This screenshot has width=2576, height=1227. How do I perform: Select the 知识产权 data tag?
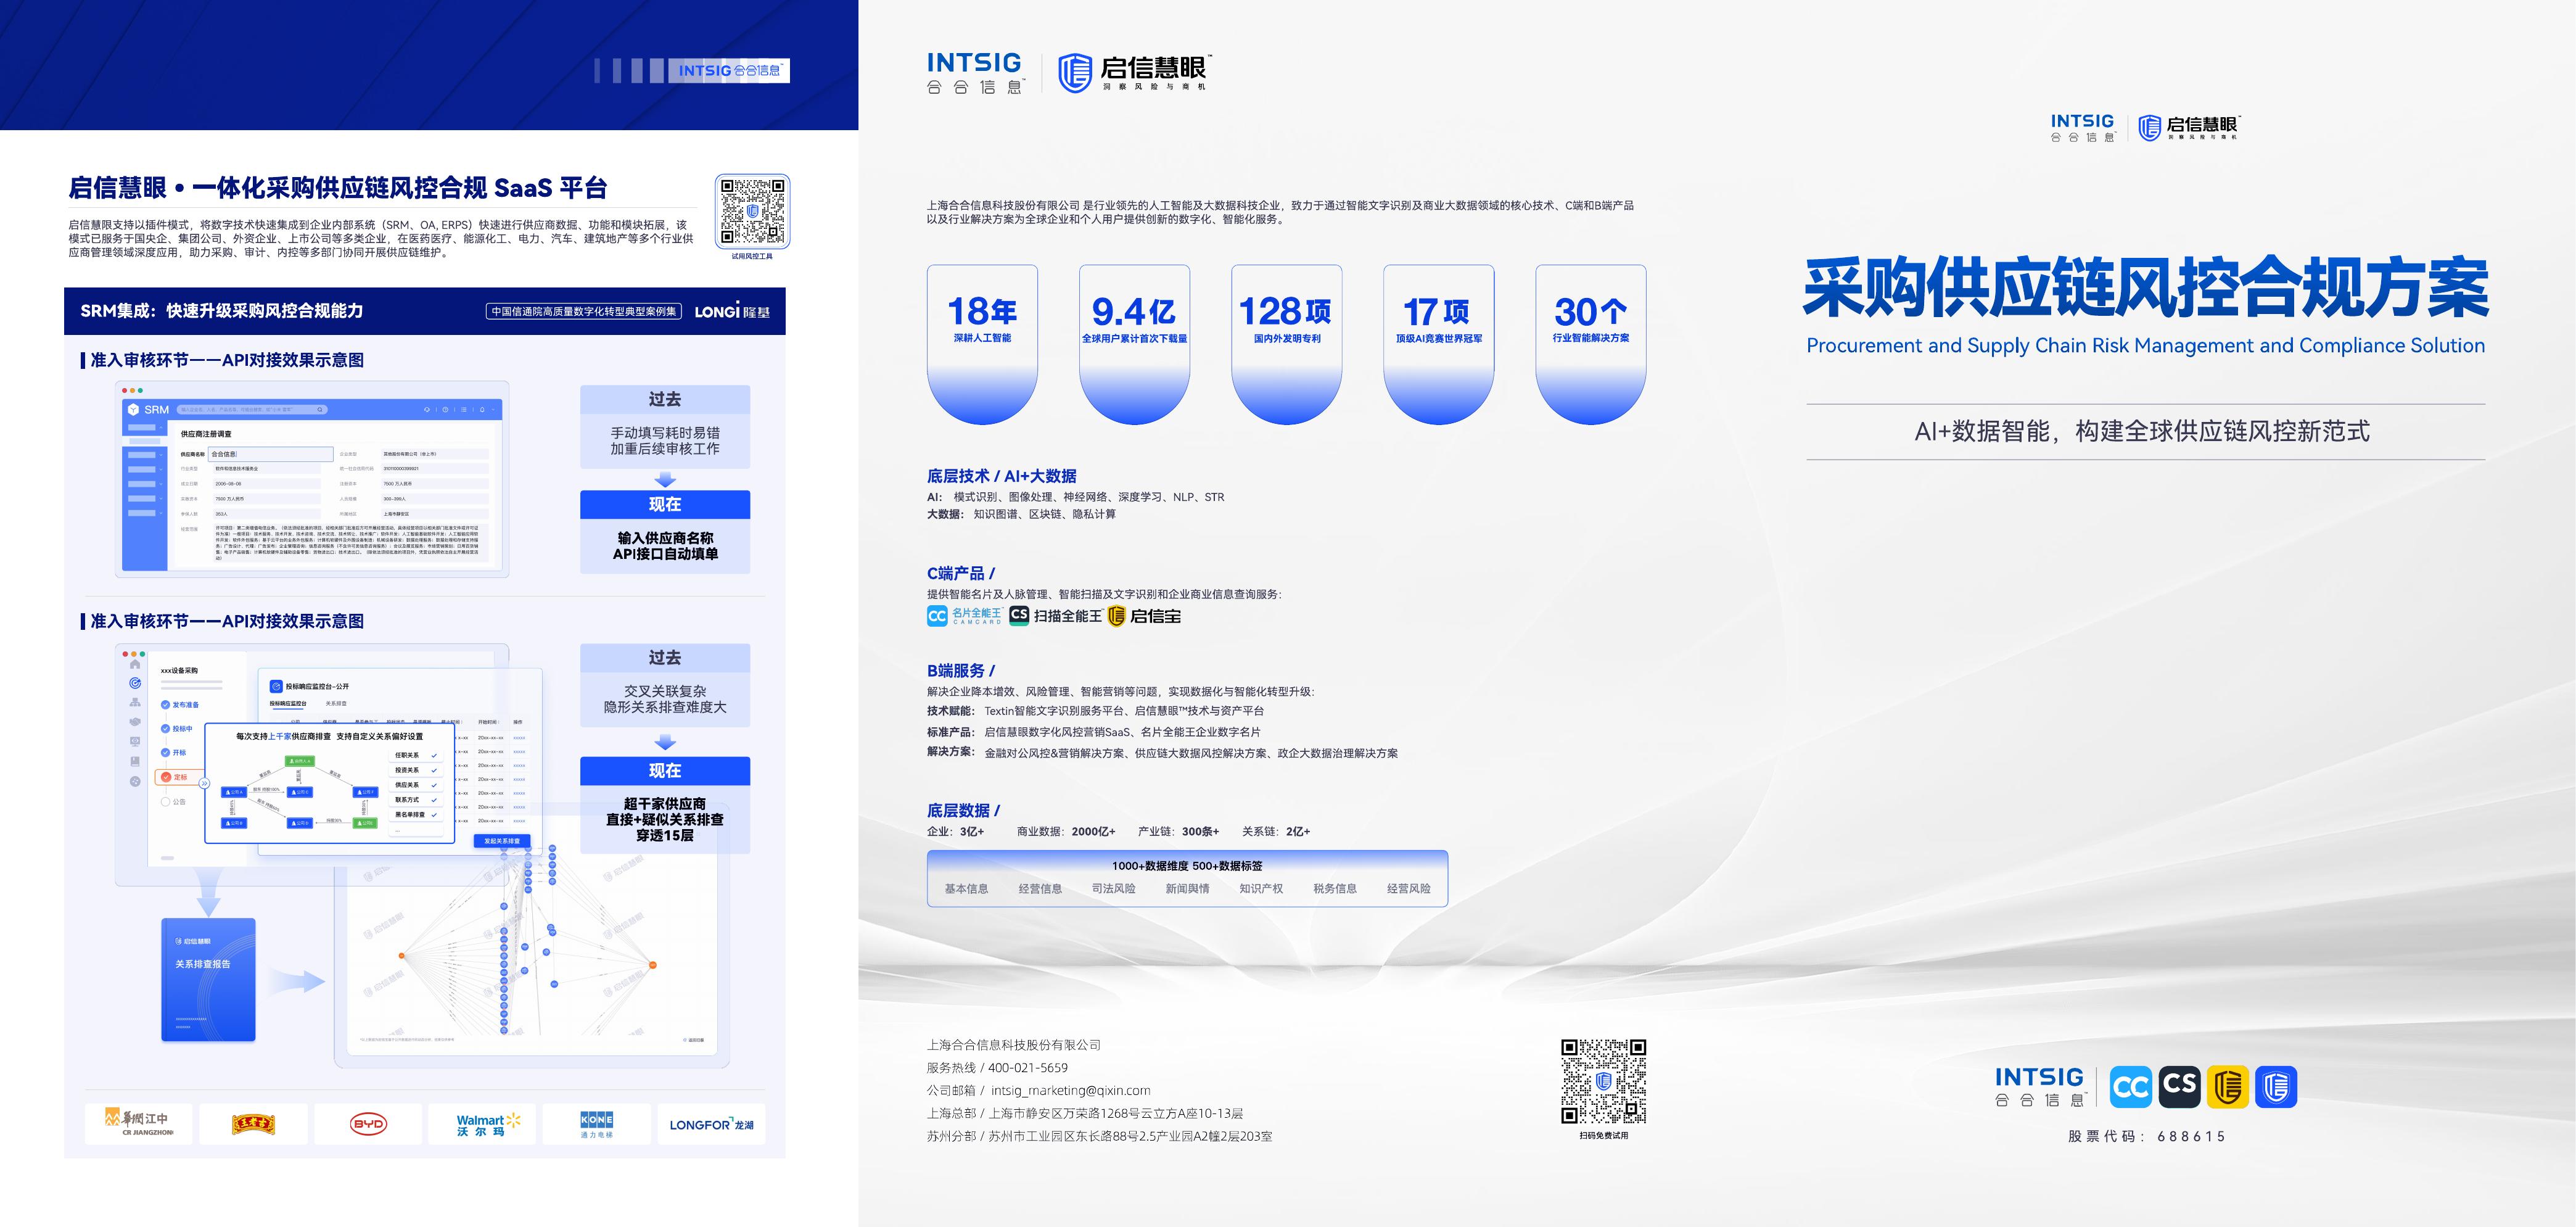point(1261,889)
